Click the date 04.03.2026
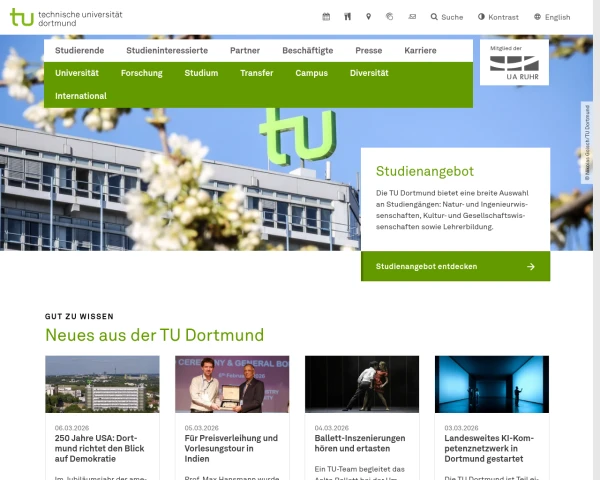The image size is (600, 480). coord(332,428)
